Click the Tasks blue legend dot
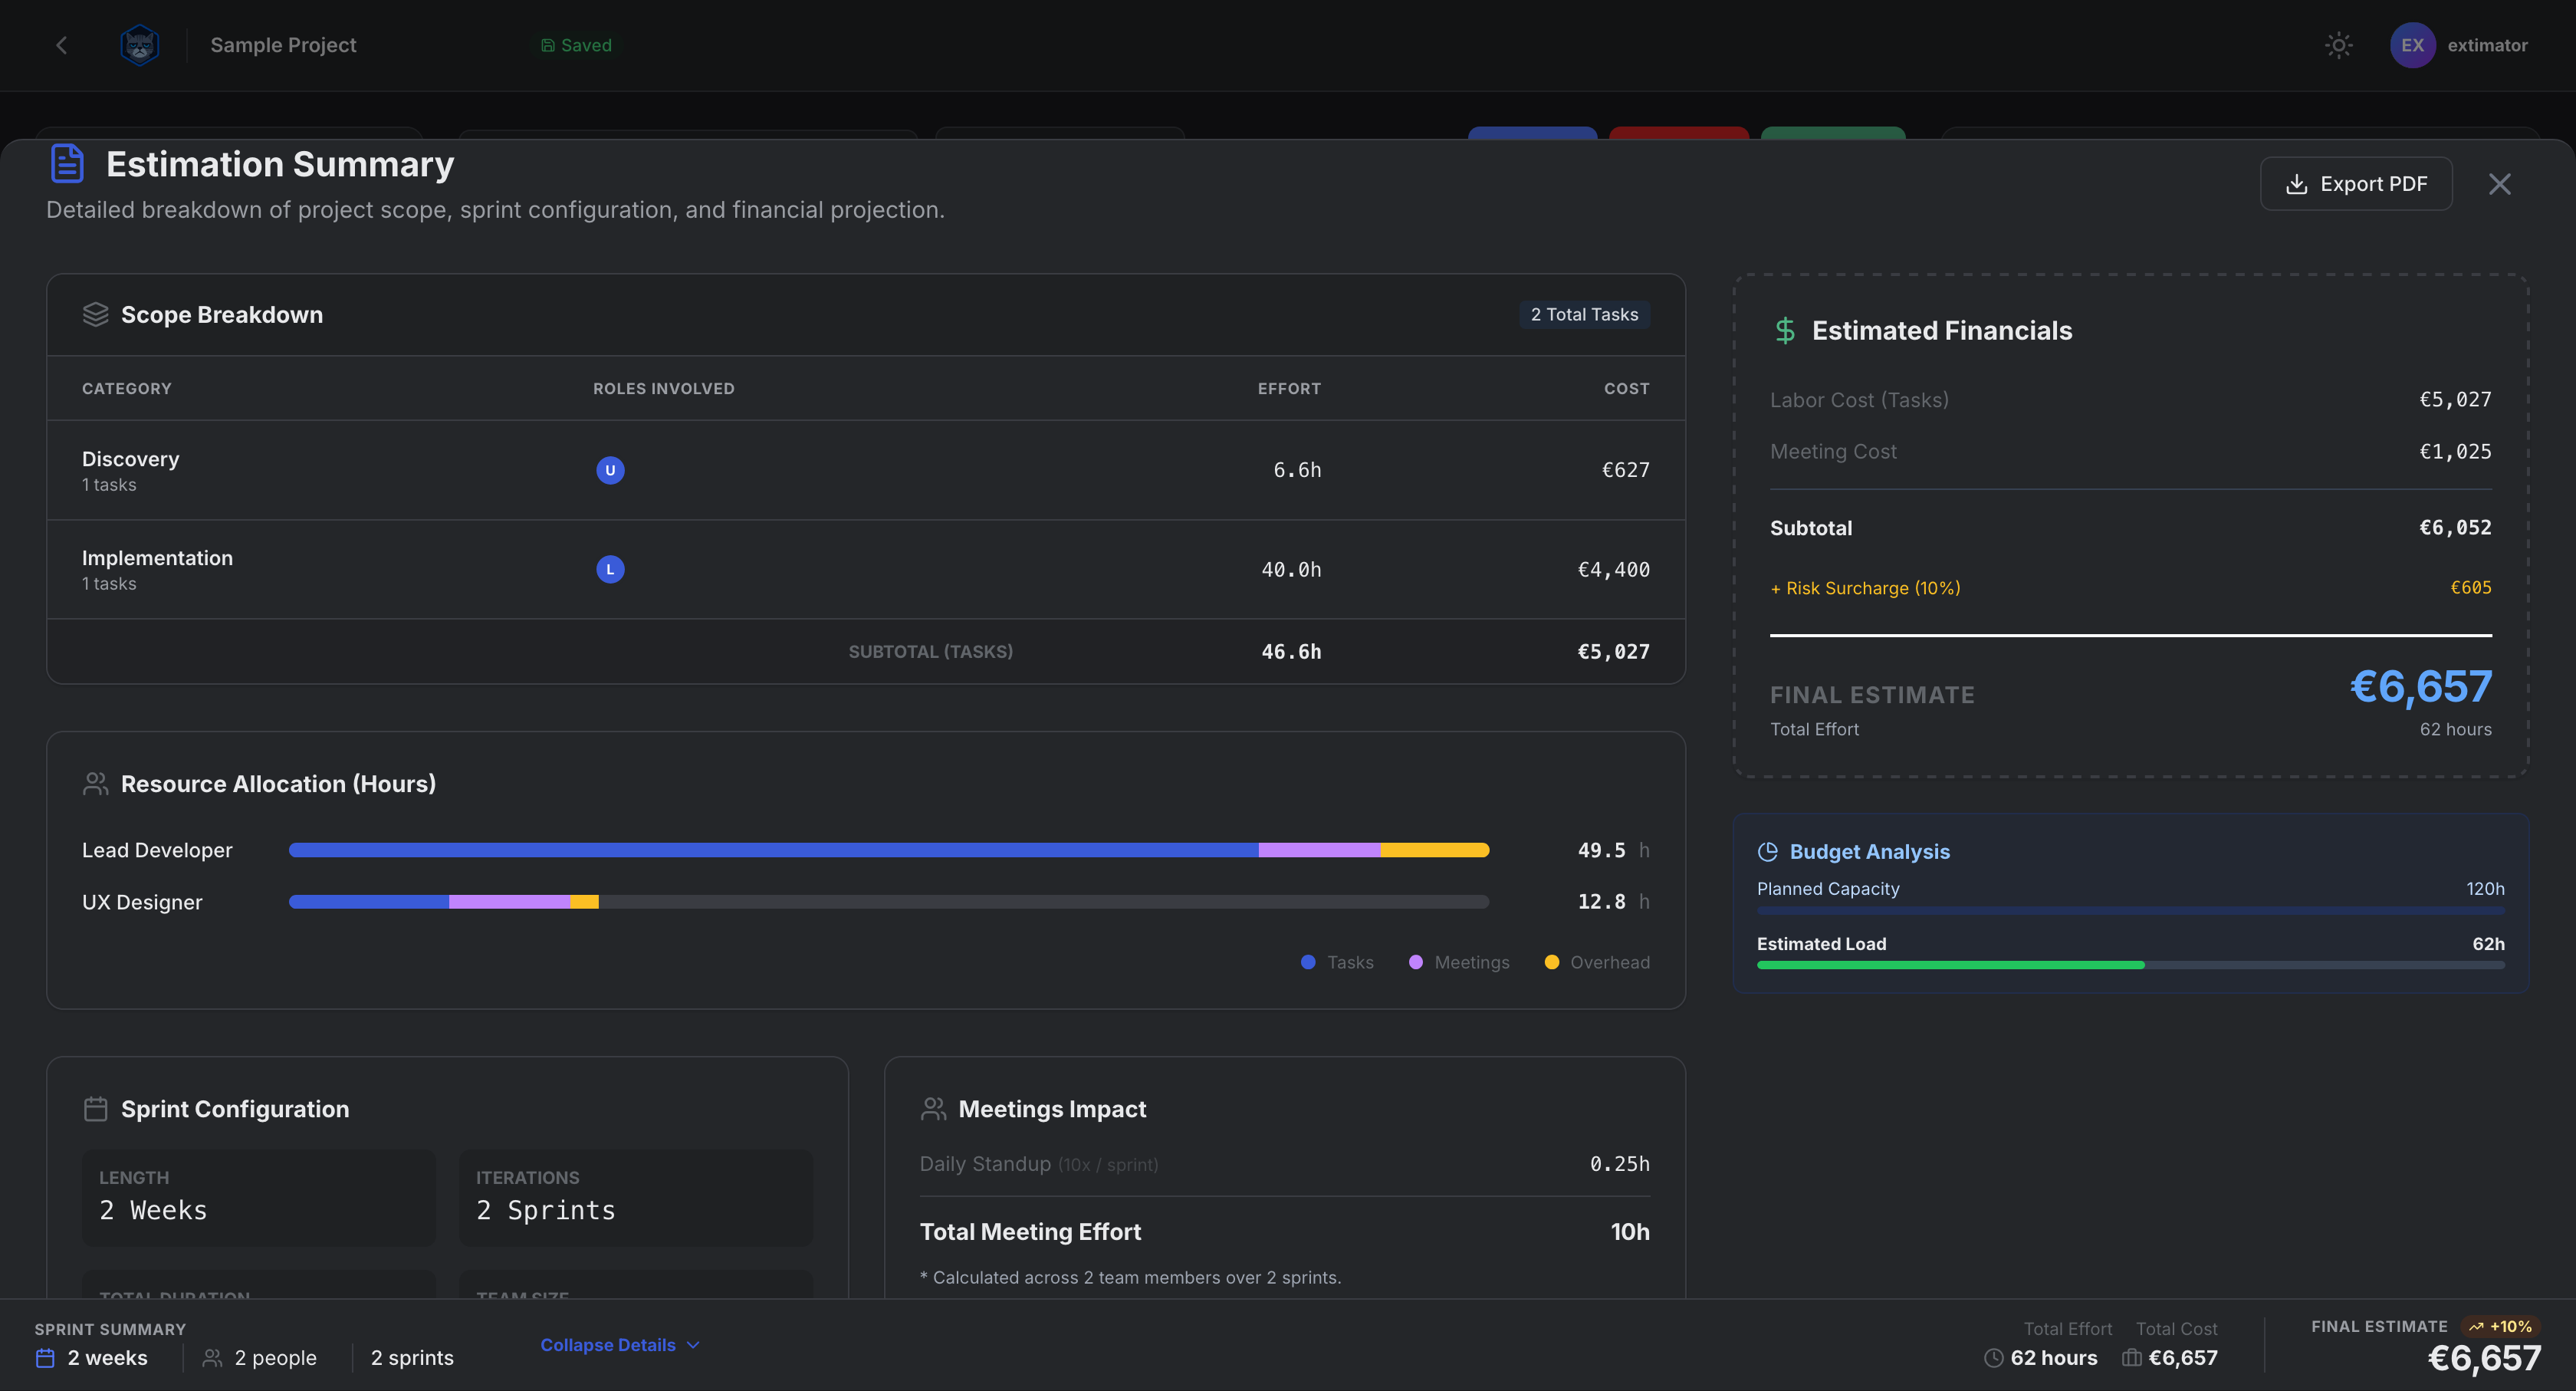The width and height of the screenshot is (2576, 1391). click(1308, 962)
